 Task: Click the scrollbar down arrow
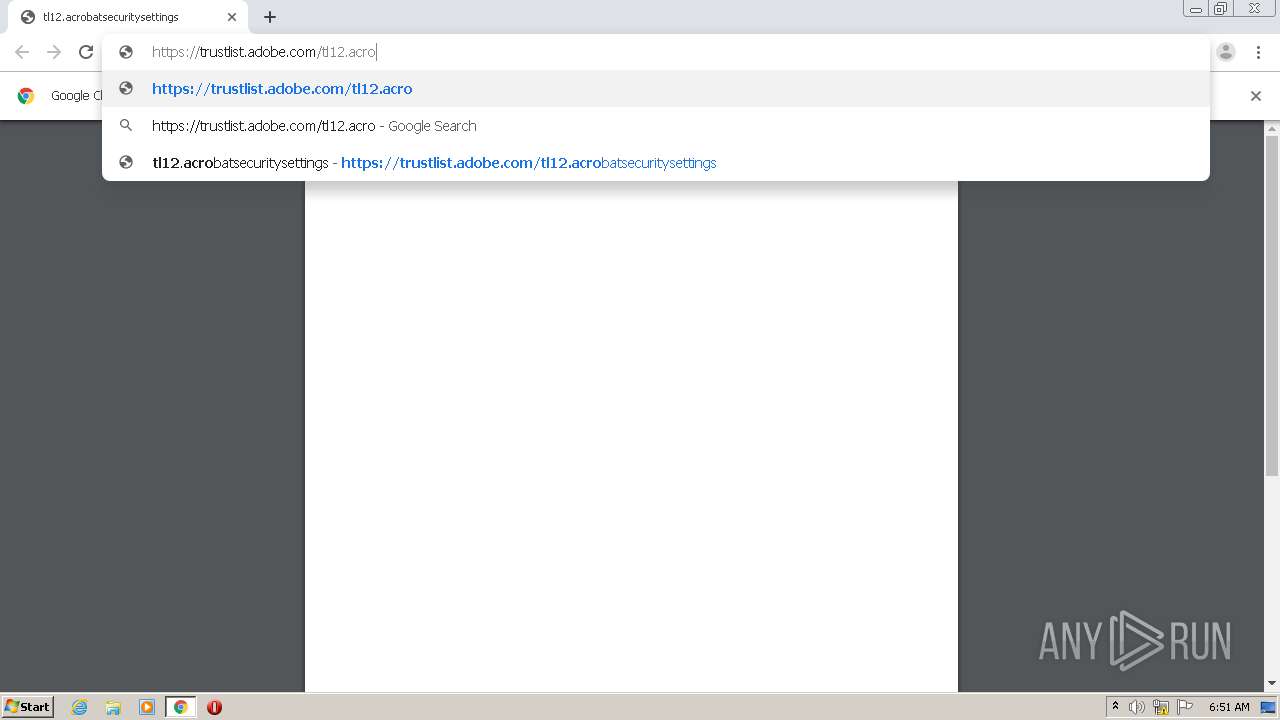pyautogui.click(x=1272, y=684)
